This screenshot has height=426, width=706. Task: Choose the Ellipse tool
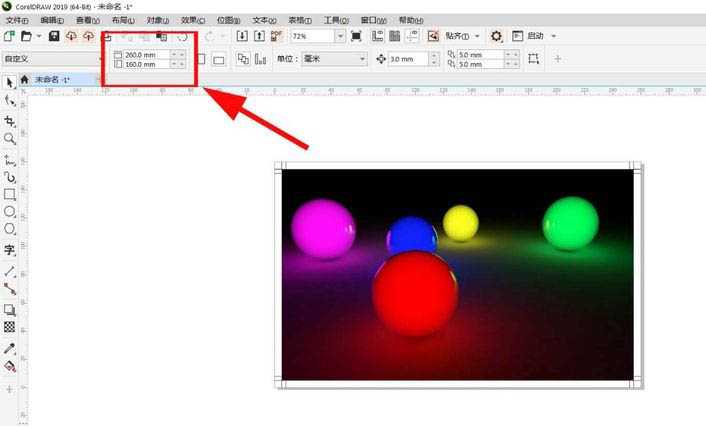click(x=9, y=212)
